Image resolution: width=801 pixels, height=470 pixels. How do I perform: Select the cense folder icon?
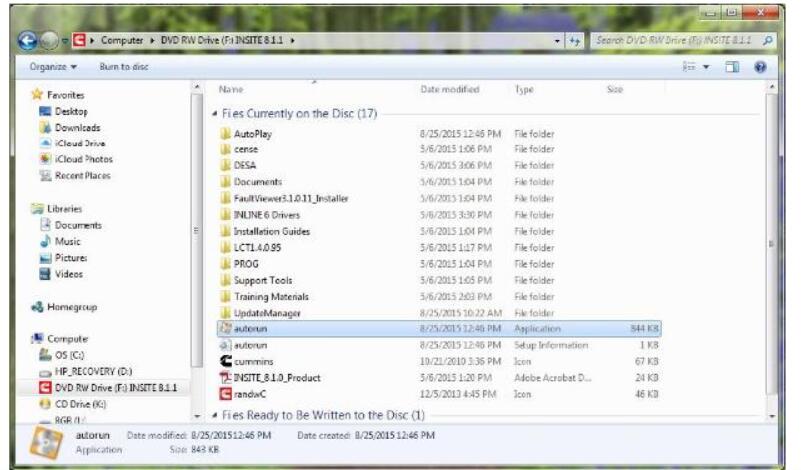click(x=225, y=149)
